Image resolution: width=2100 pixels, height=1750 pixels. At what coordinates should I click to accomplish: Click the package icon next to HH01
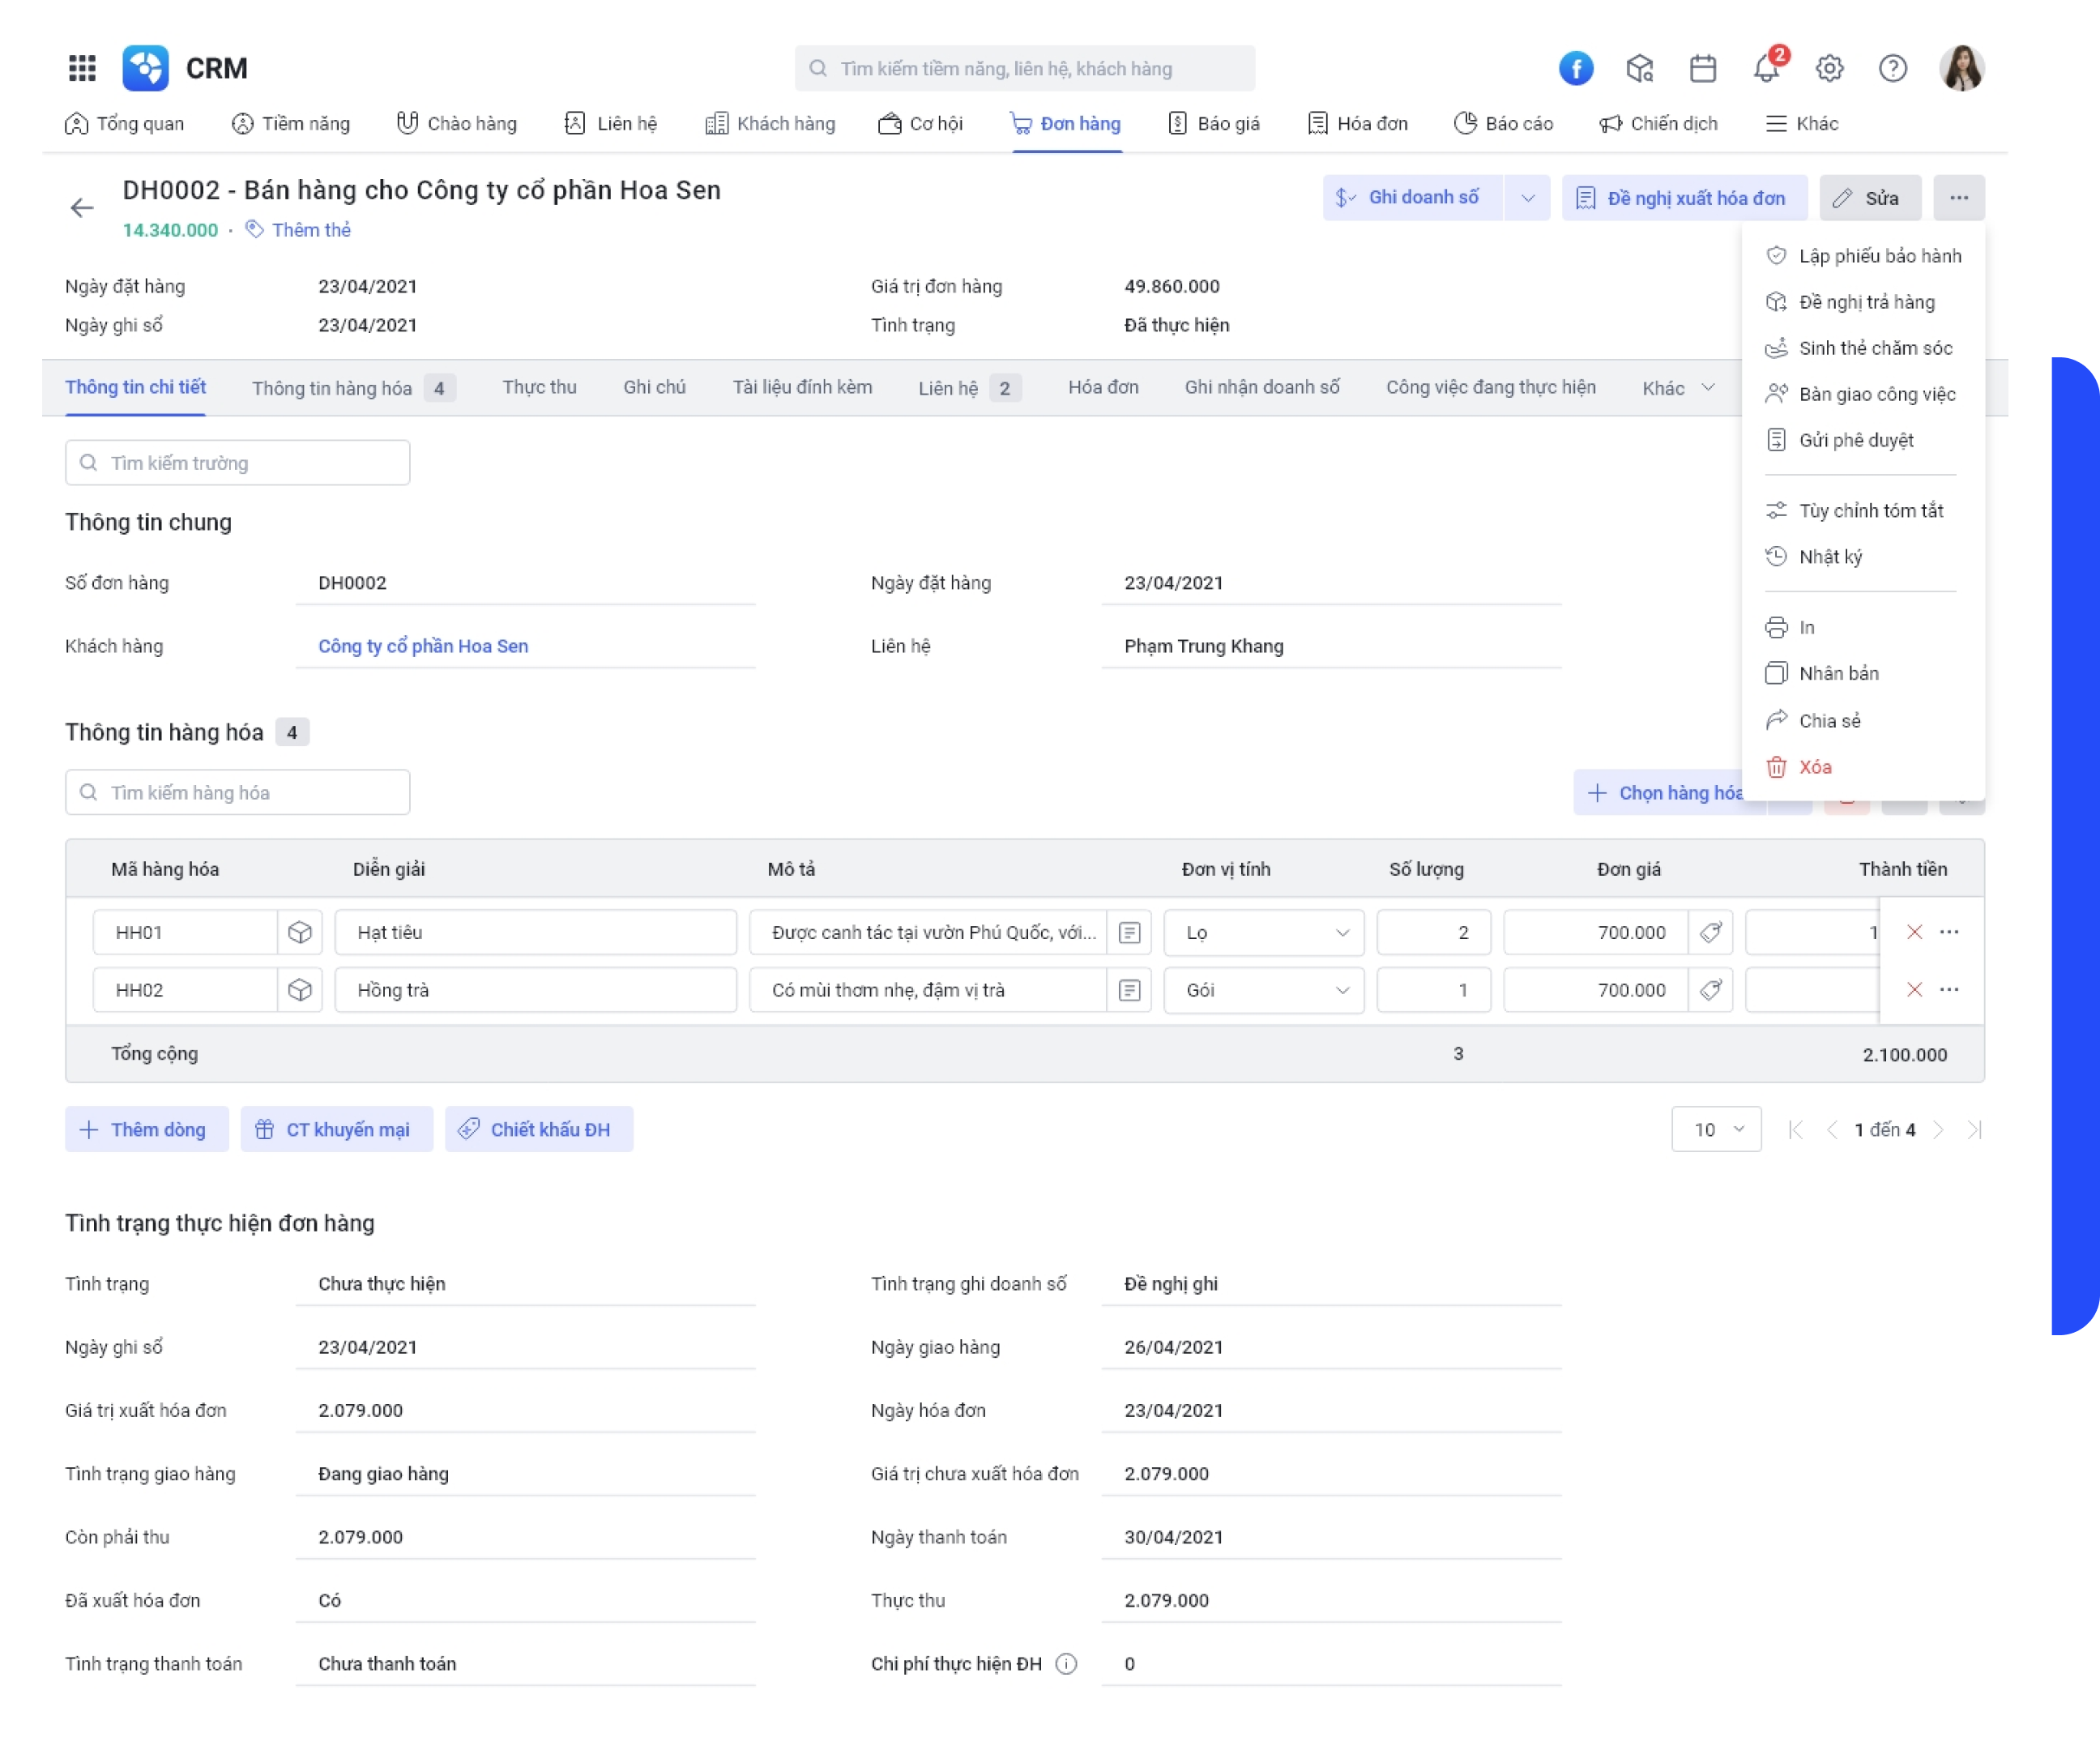[300, 932]
